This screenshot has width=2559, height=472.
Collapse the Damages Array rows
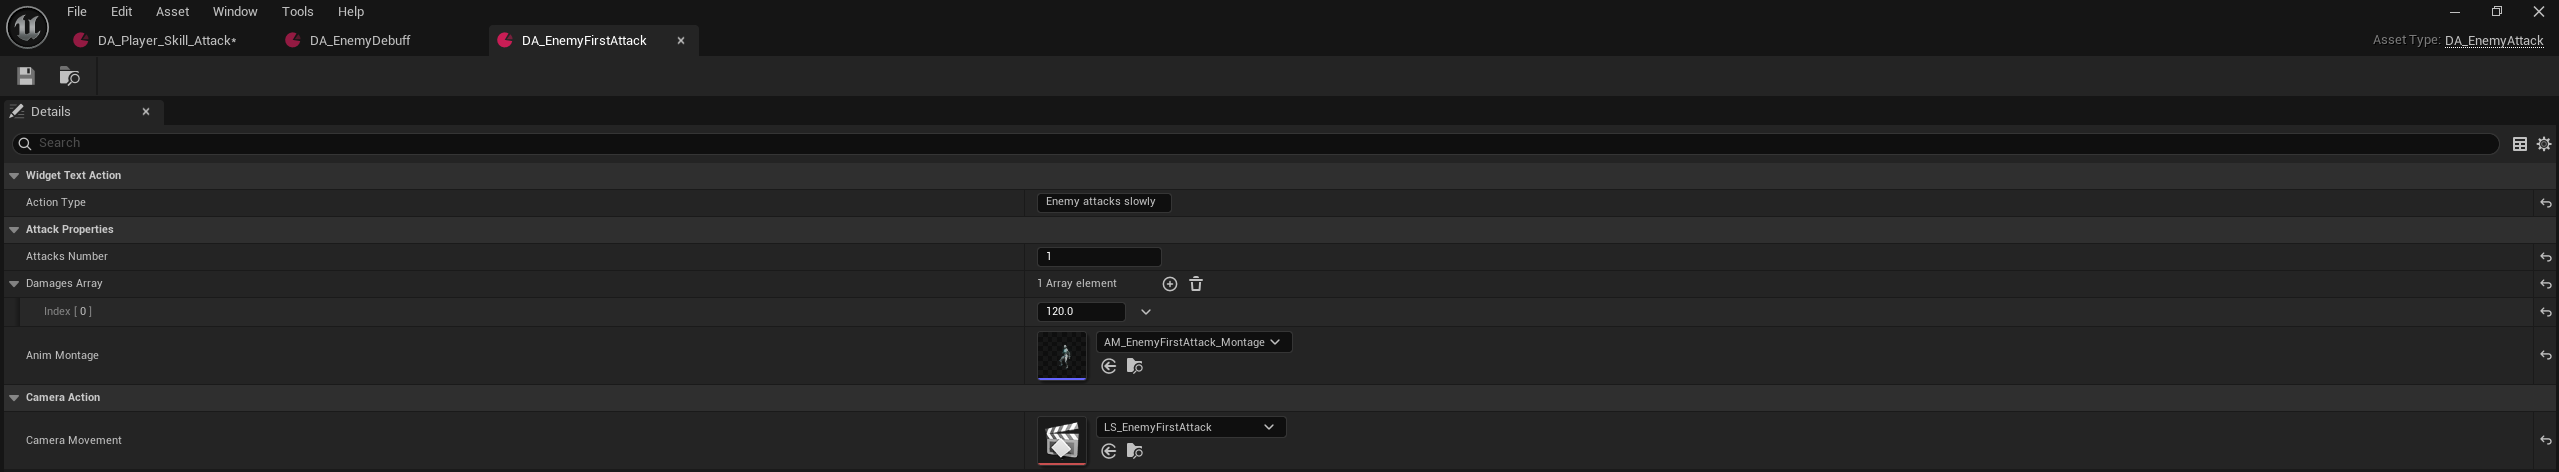tap(14, 284)
